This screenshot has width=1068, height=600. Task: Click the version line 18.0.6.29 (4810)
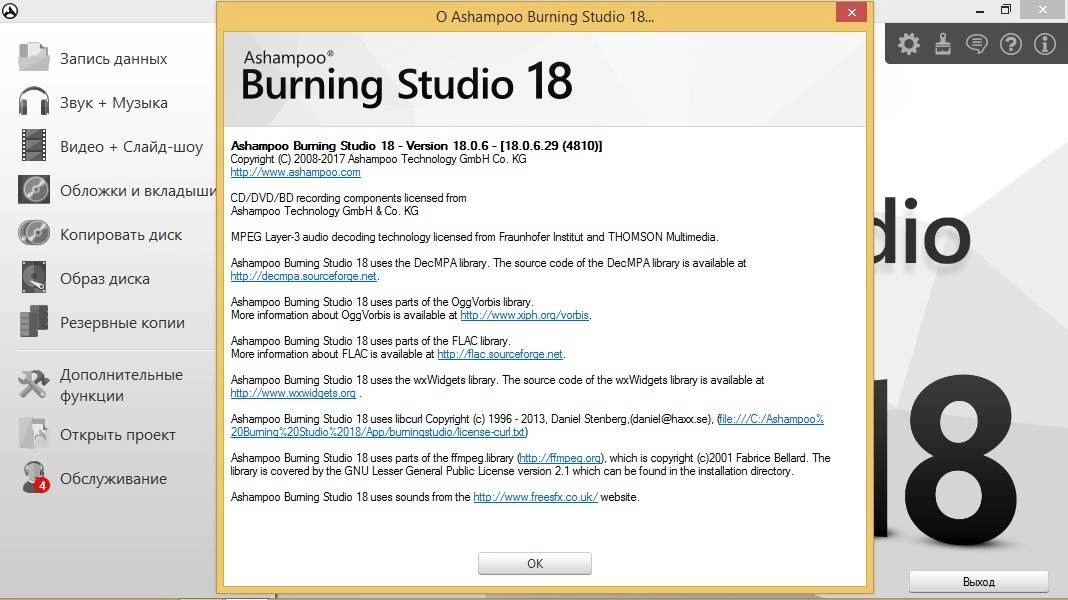pyautogui.click(x=416, y=146)
